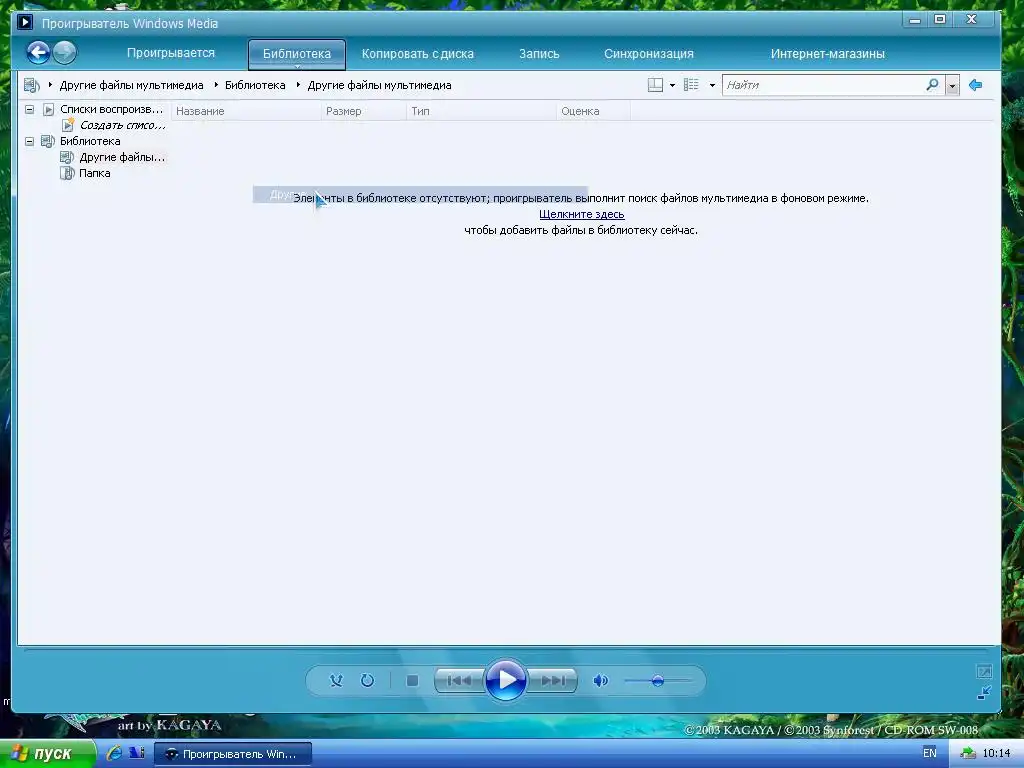Toggle repeat mode

click(x=367, y=680)
